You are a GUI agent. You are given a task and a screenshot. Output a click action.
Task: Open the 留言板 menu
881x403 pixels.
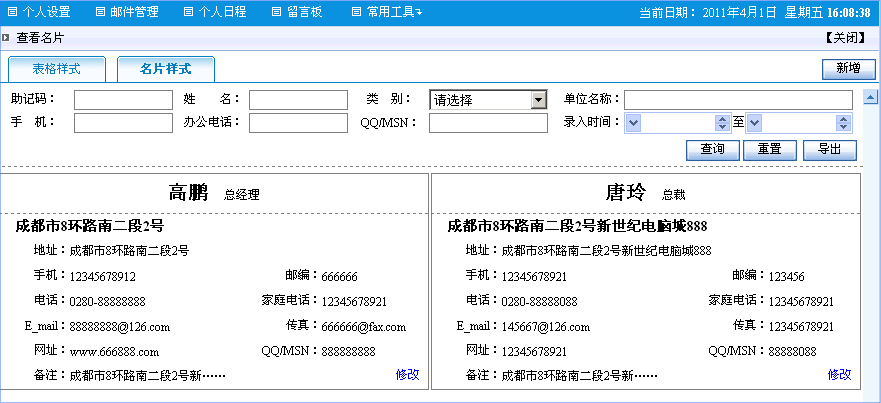tap(305, 12)
